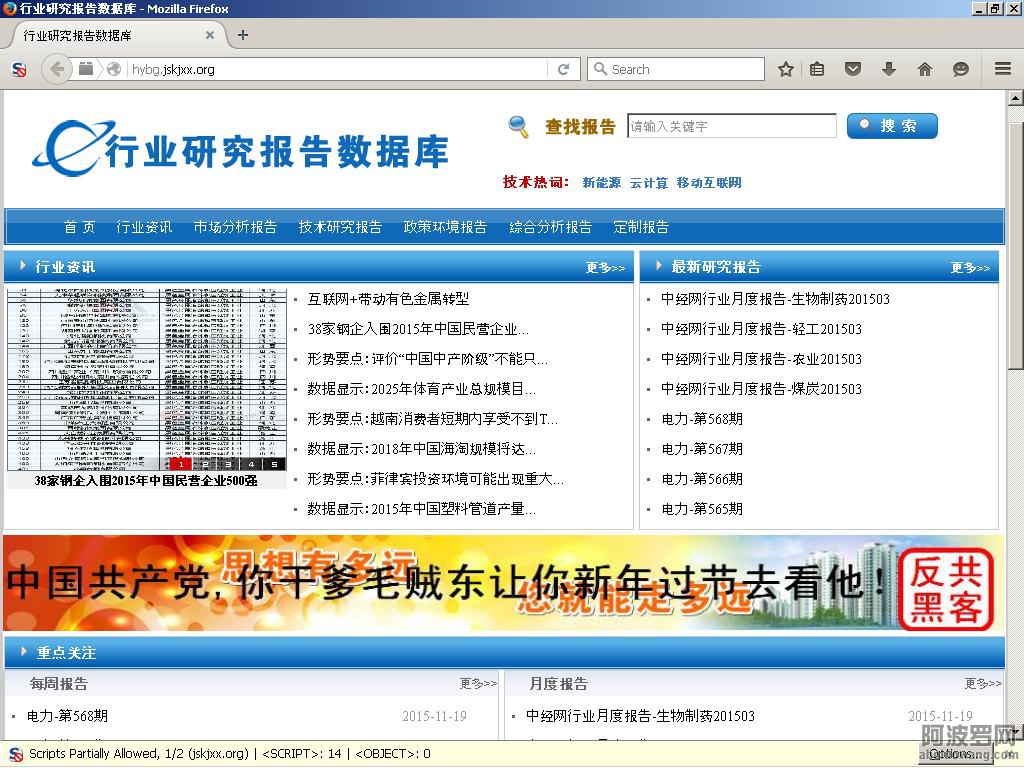Go back using the browser back arrow
The image size is (1024, 768).
pos(57,69)
